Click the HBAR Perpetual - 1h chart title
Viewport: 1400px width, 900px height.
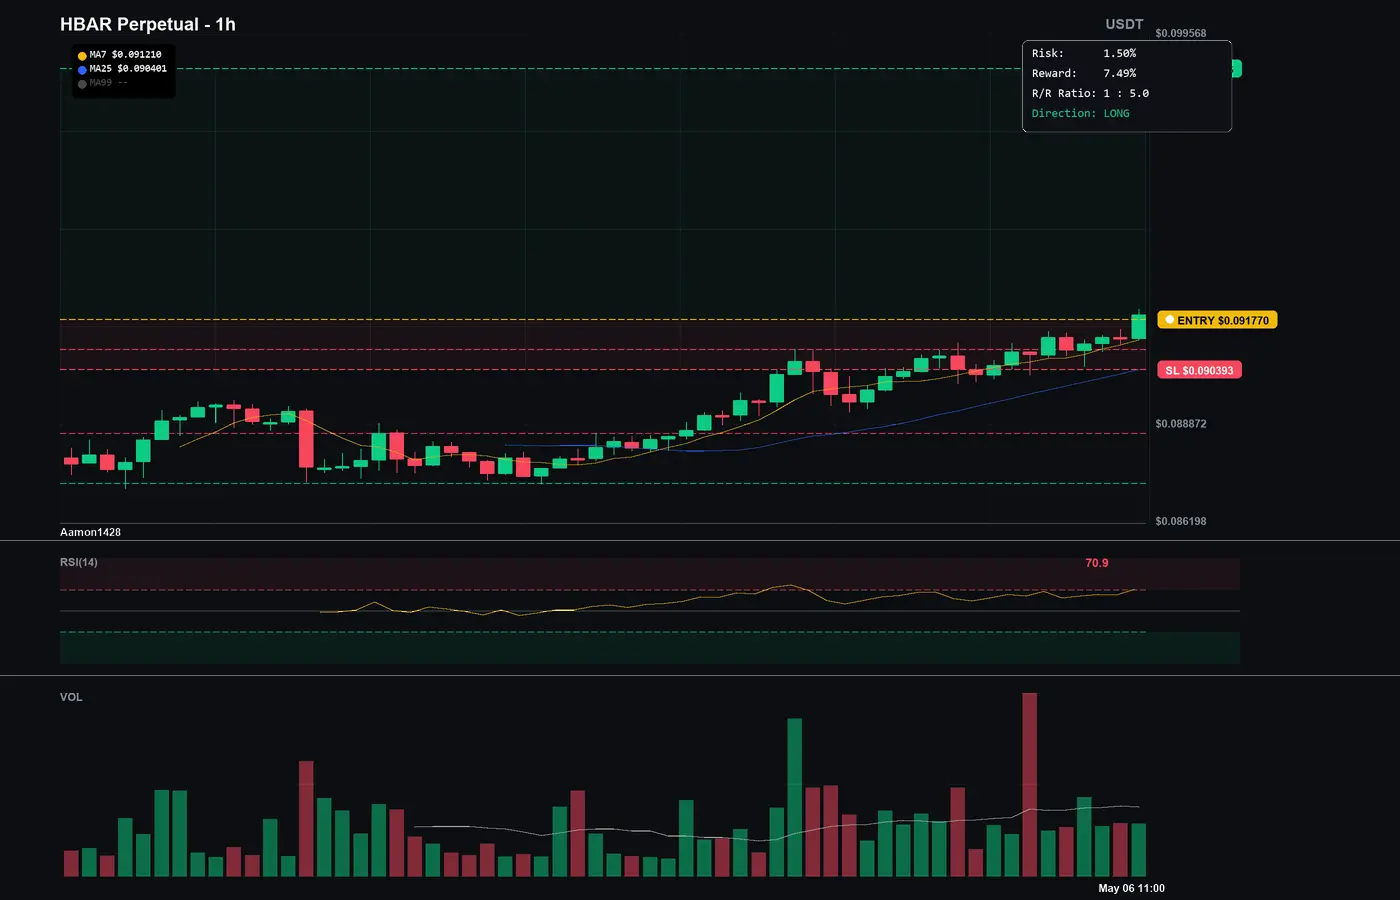point(148,24)
